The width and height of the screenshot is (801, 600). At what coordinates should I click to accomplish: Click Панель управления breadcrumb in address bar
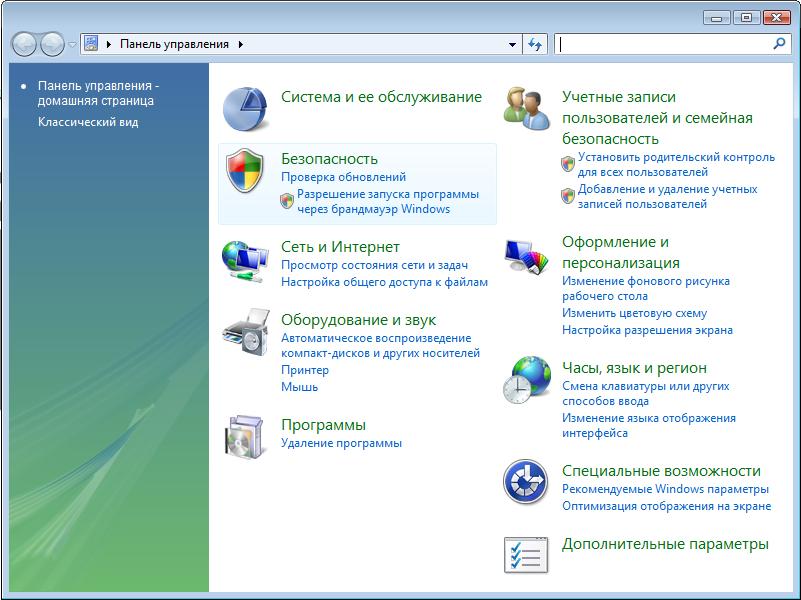pos(174,44)
